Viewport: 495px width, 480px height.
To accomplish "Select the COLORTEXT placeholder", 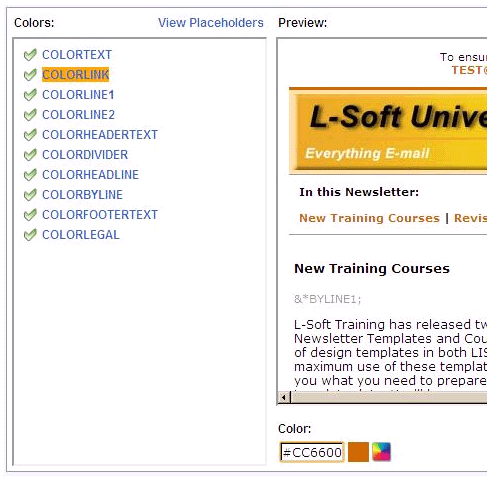I will (x=77, y=55).
